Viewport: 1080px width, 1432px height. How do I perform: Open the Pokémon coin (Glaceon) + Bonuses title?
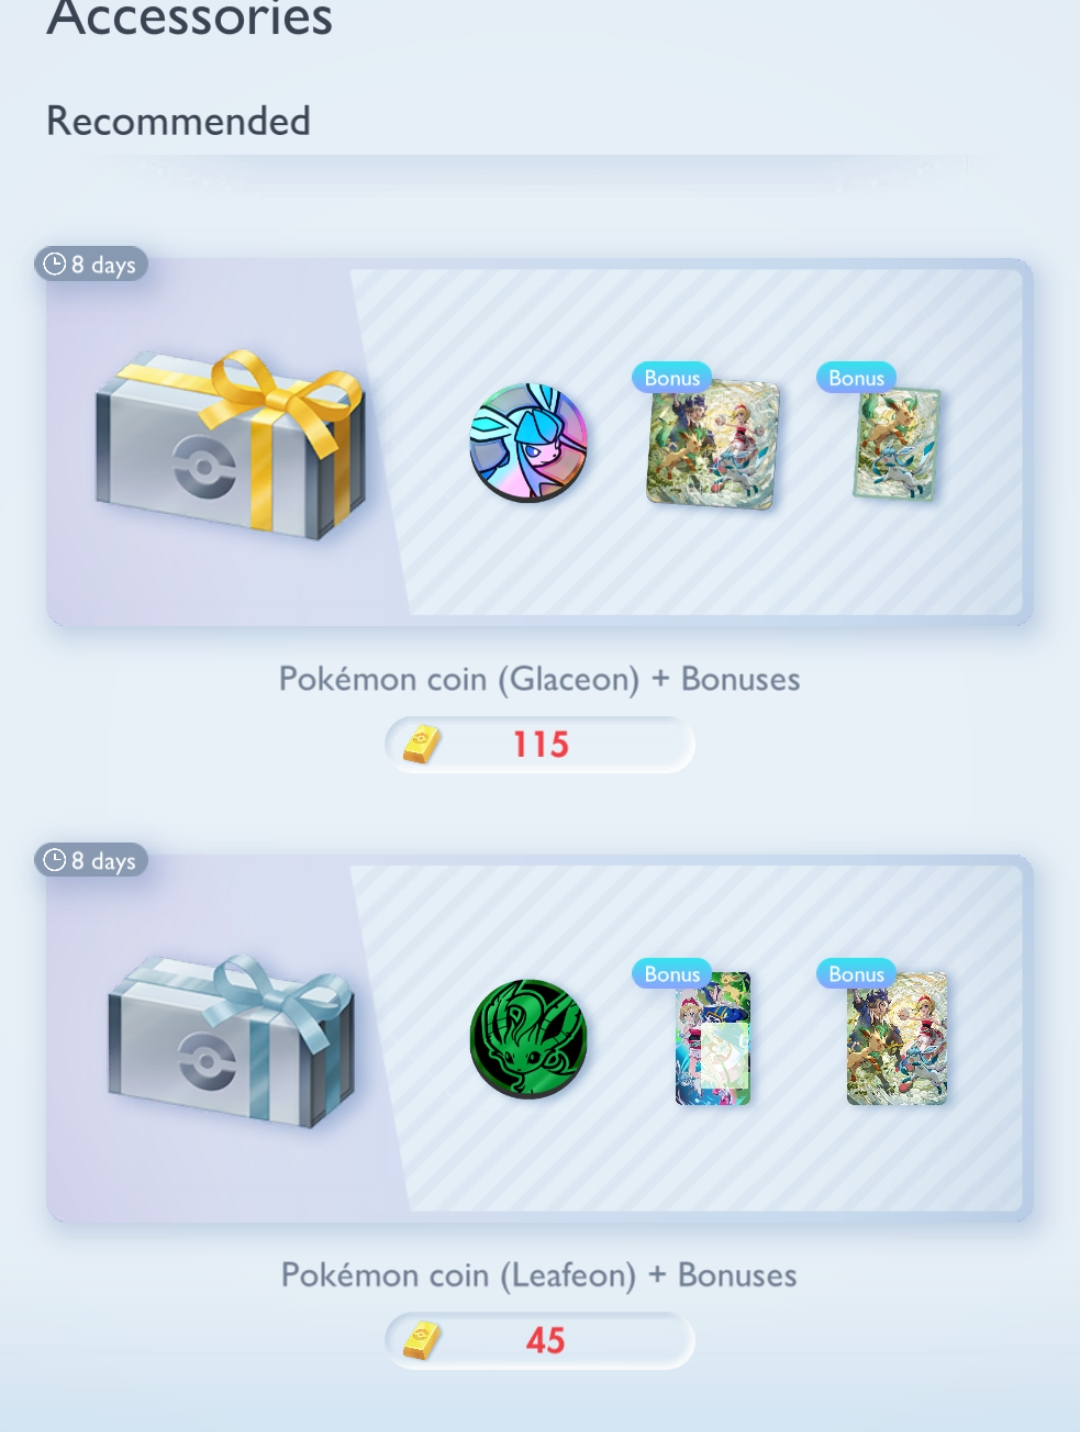[539, 679]
